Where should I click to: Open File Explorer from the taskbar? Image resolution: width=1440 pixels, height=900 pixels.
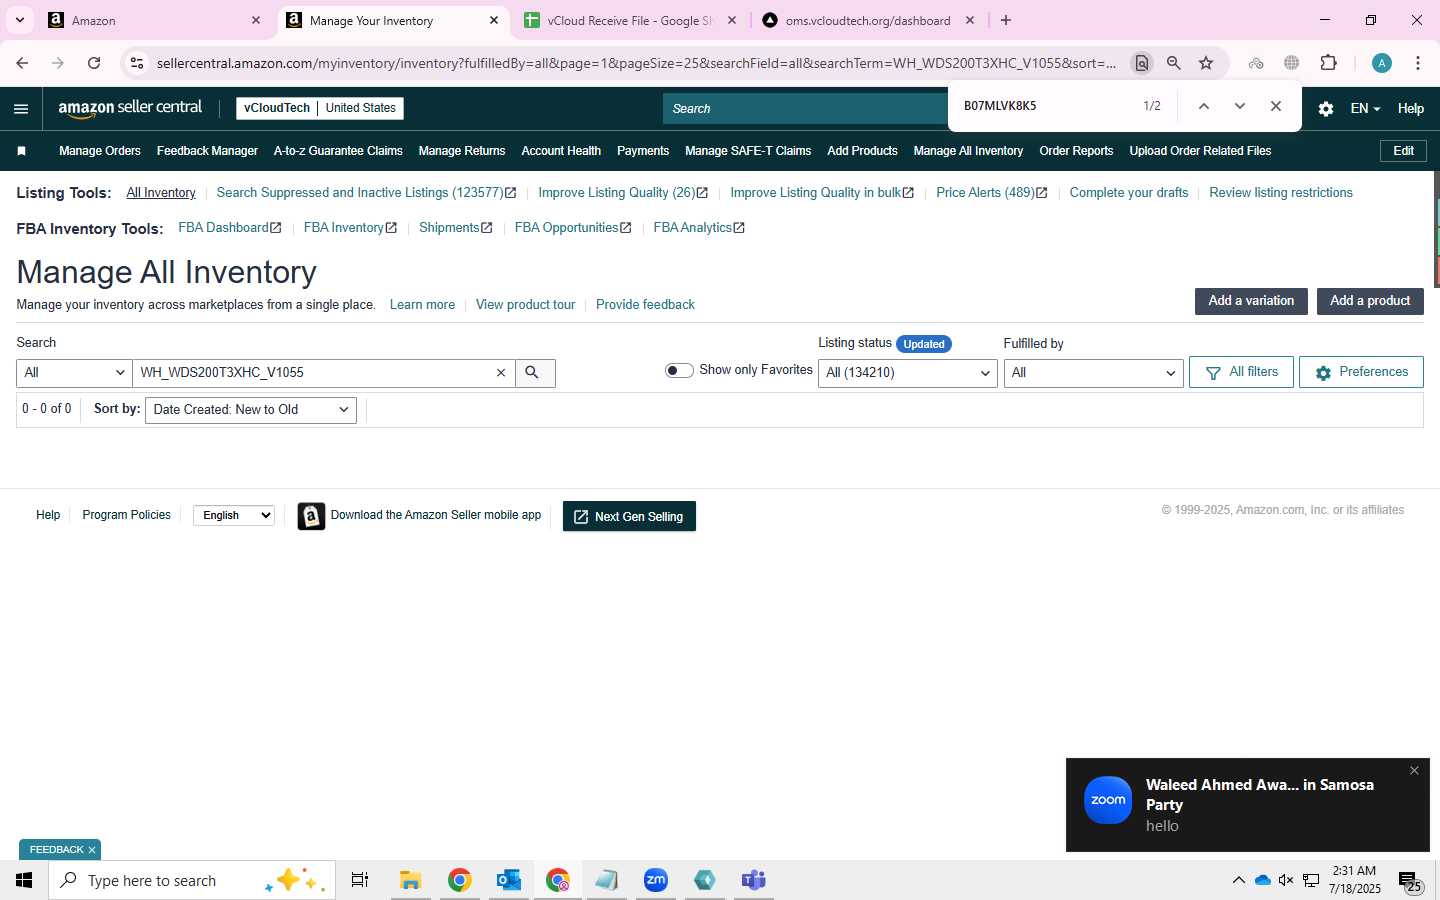click(410, 880)
